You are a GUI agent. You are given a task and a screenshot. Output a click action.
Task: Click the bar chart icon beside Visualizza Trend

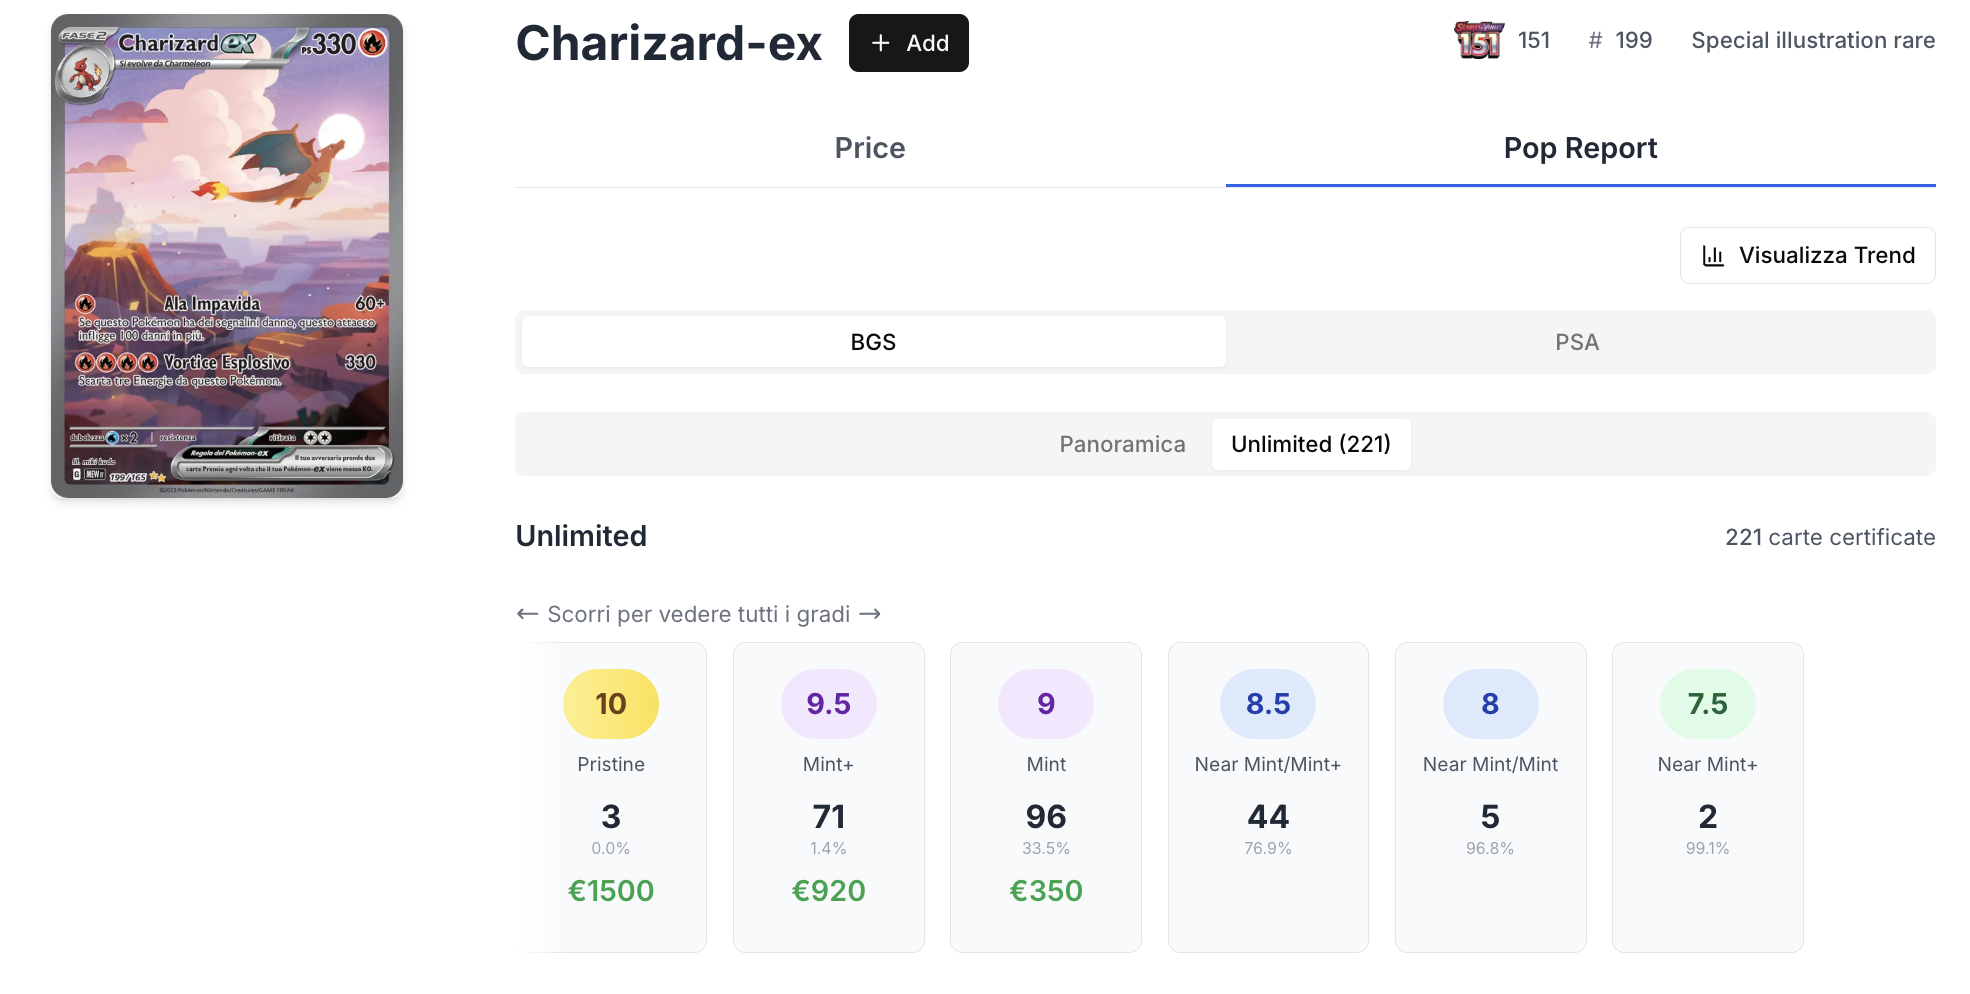(x=1713, y=256)
